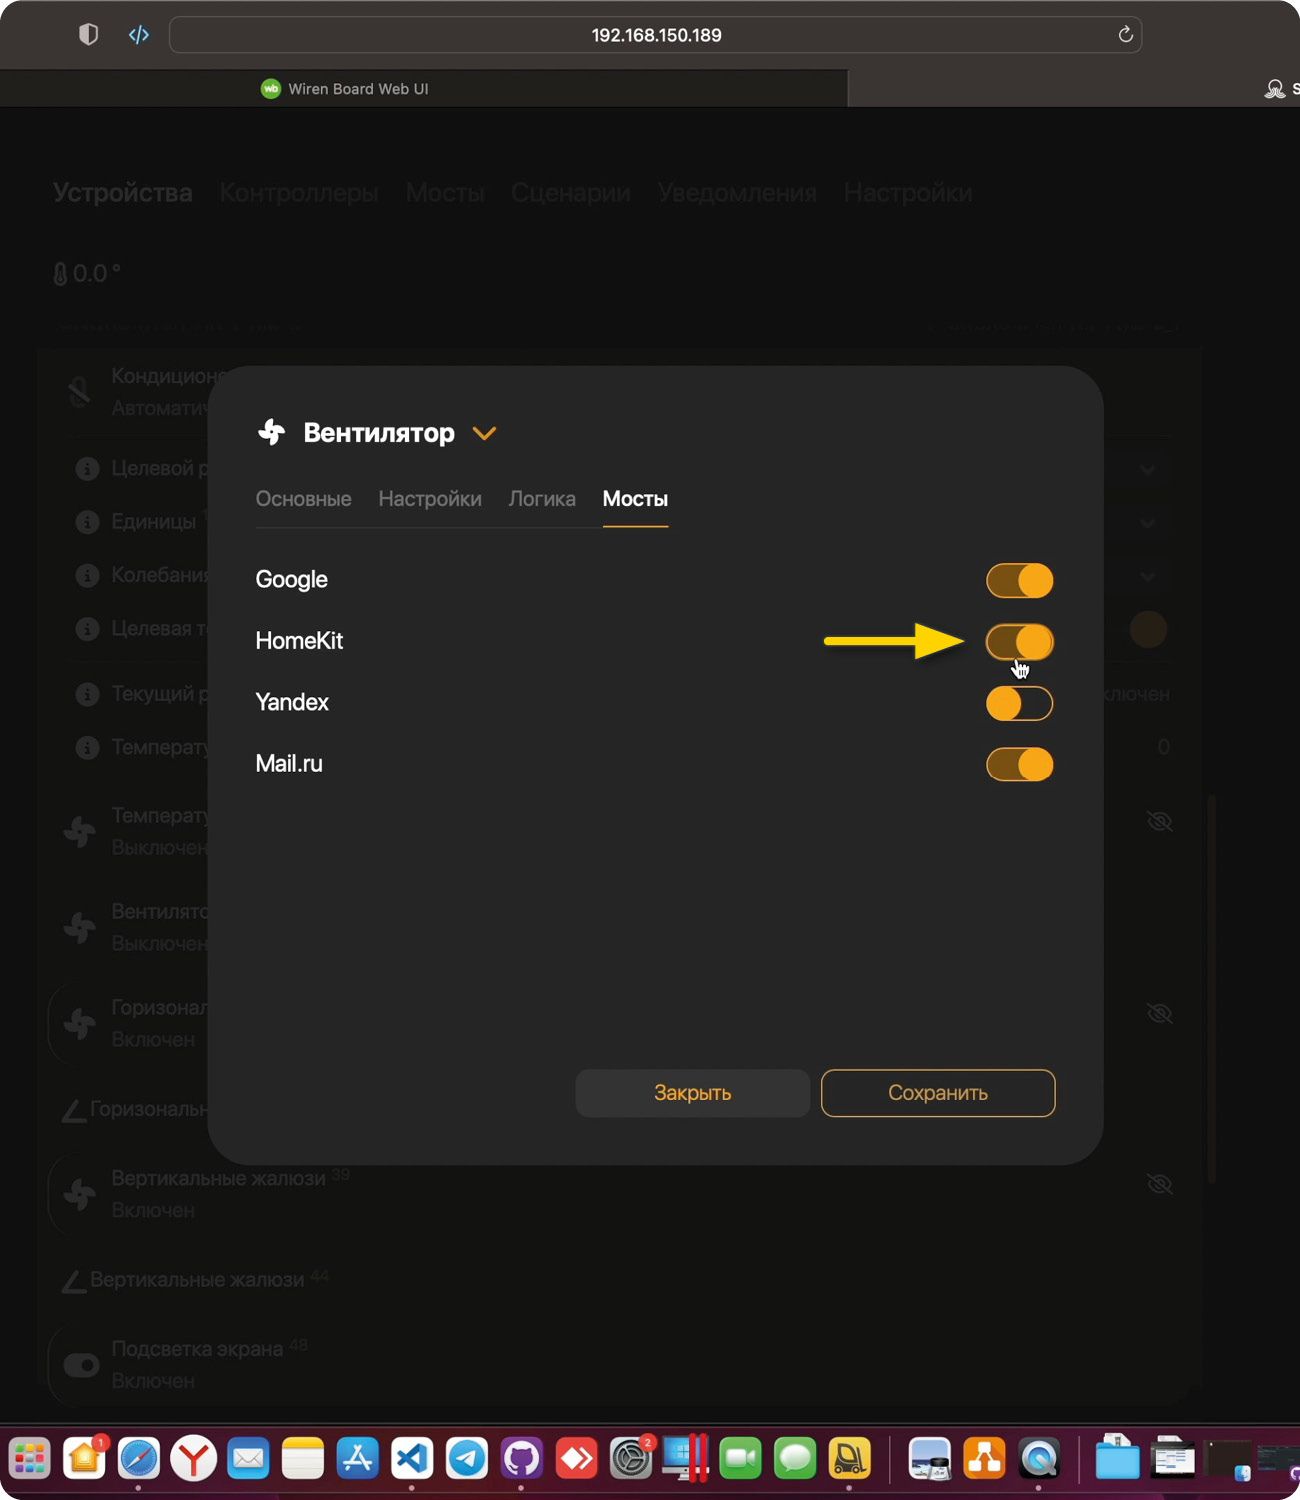Open Yandex Browser from the dock
The width and height of the screenshot is (1300, 1500).
(194, 1459)
